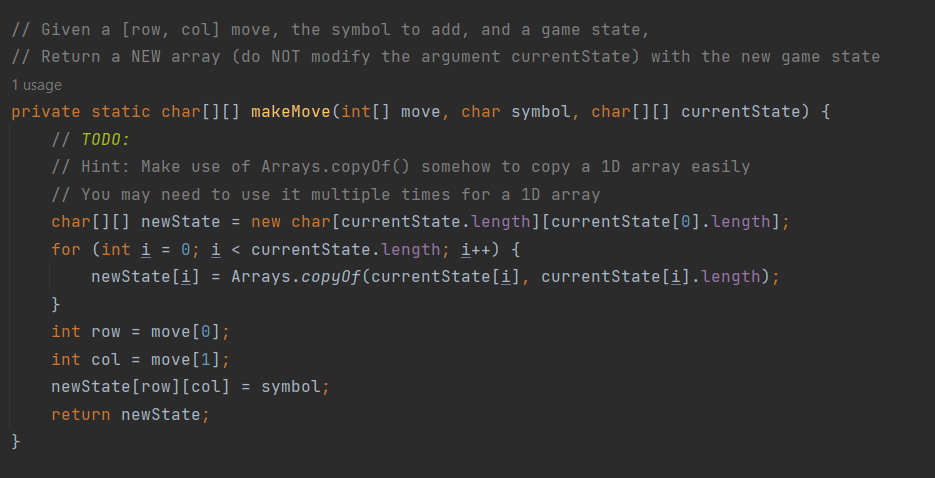Viewport: 935px width, 478px height.
Task: Click the '1 usage' inlay hint
Action: tap(36, 85)
